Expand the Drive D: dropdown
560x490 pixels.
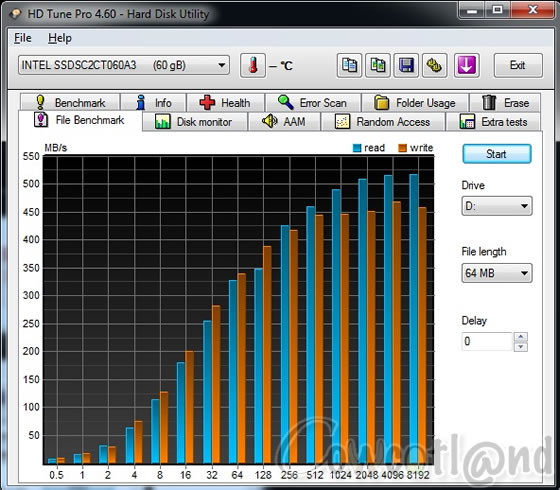(x=497, y=206)
